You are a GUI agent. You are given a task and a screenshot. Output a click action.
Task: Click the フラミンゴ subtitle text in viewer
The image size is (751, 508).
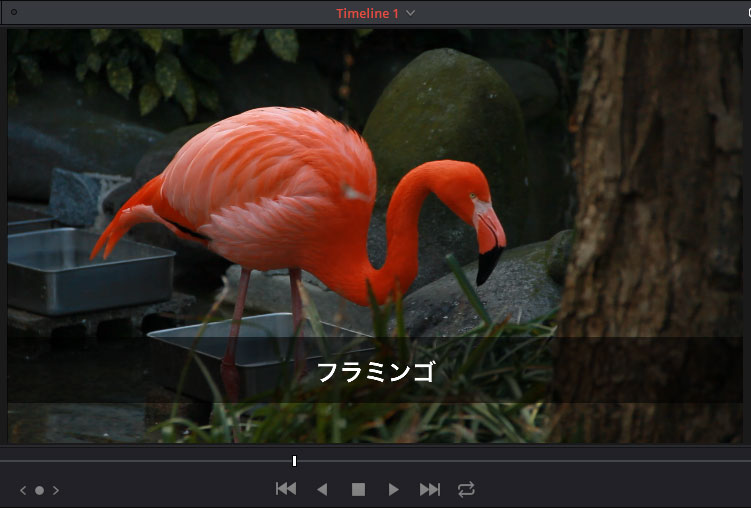(376, 372)
